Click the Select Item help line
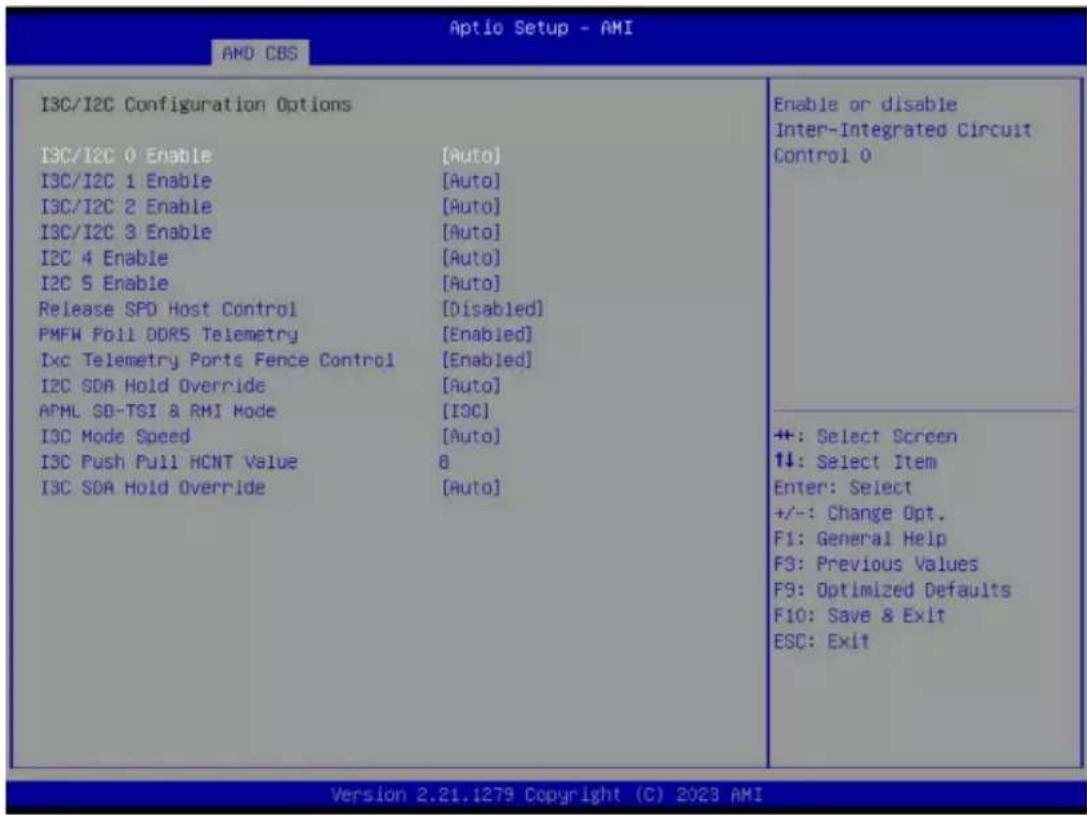Screen dimensions: 1087x815 pos(855,462)
